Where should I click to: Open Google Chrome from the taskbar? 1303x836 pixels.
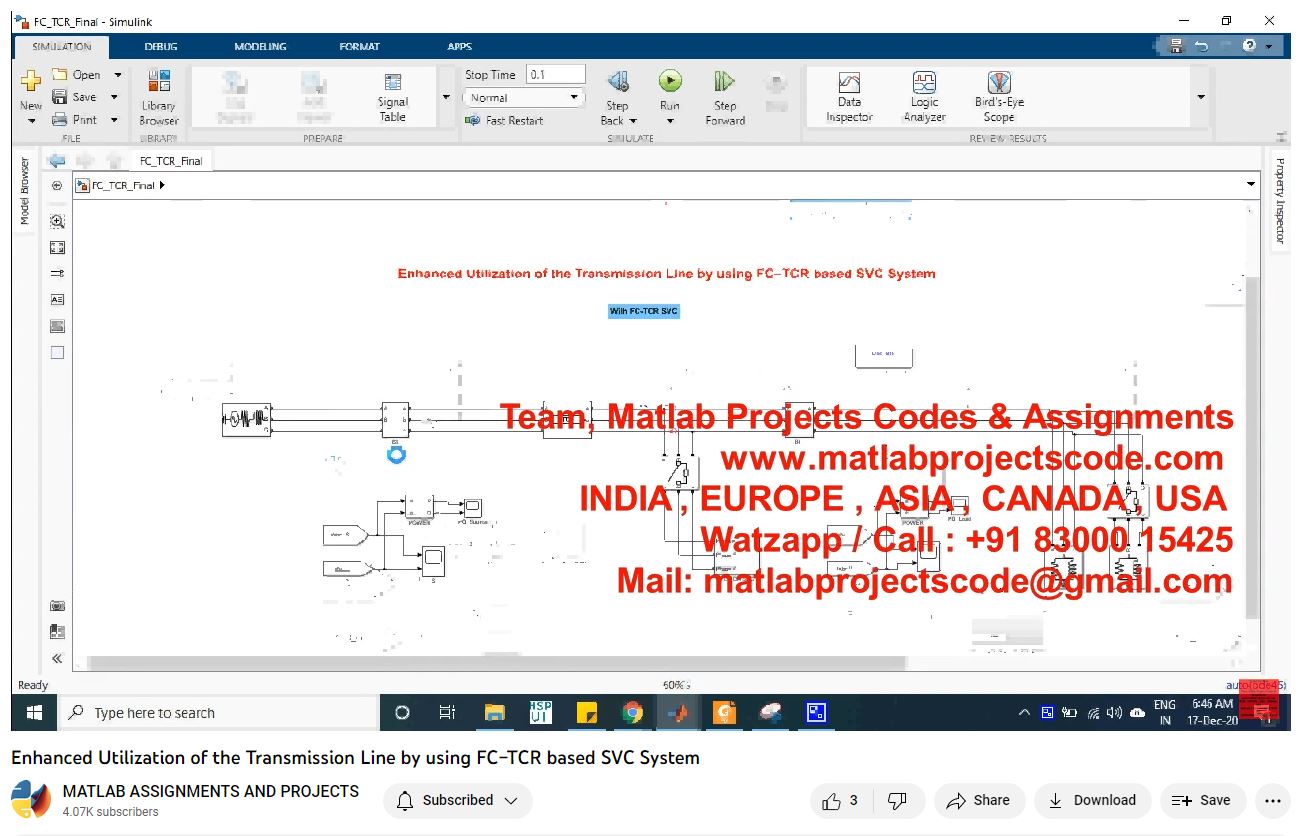coord(632,713)
